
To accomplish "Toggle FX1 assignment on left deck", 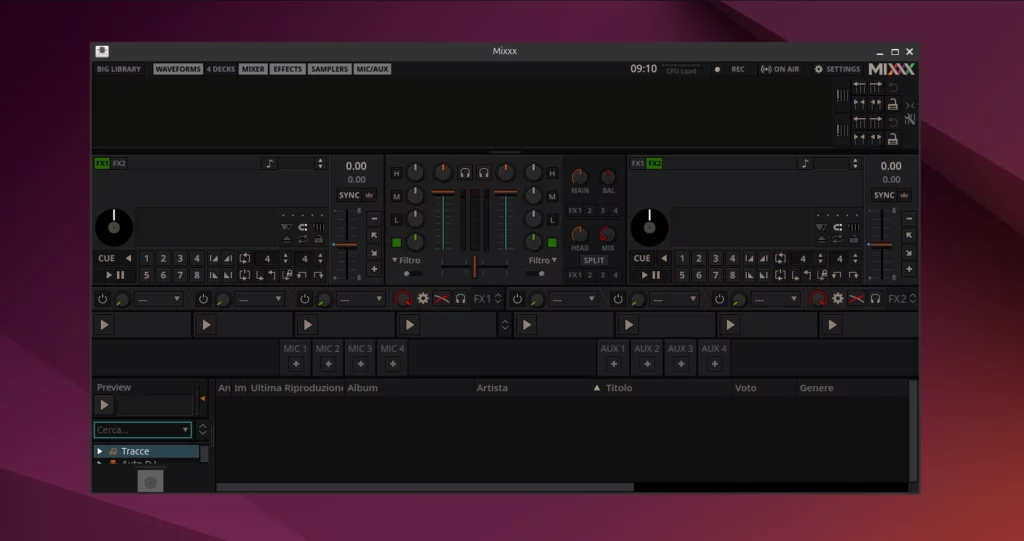I will point(102,163).
